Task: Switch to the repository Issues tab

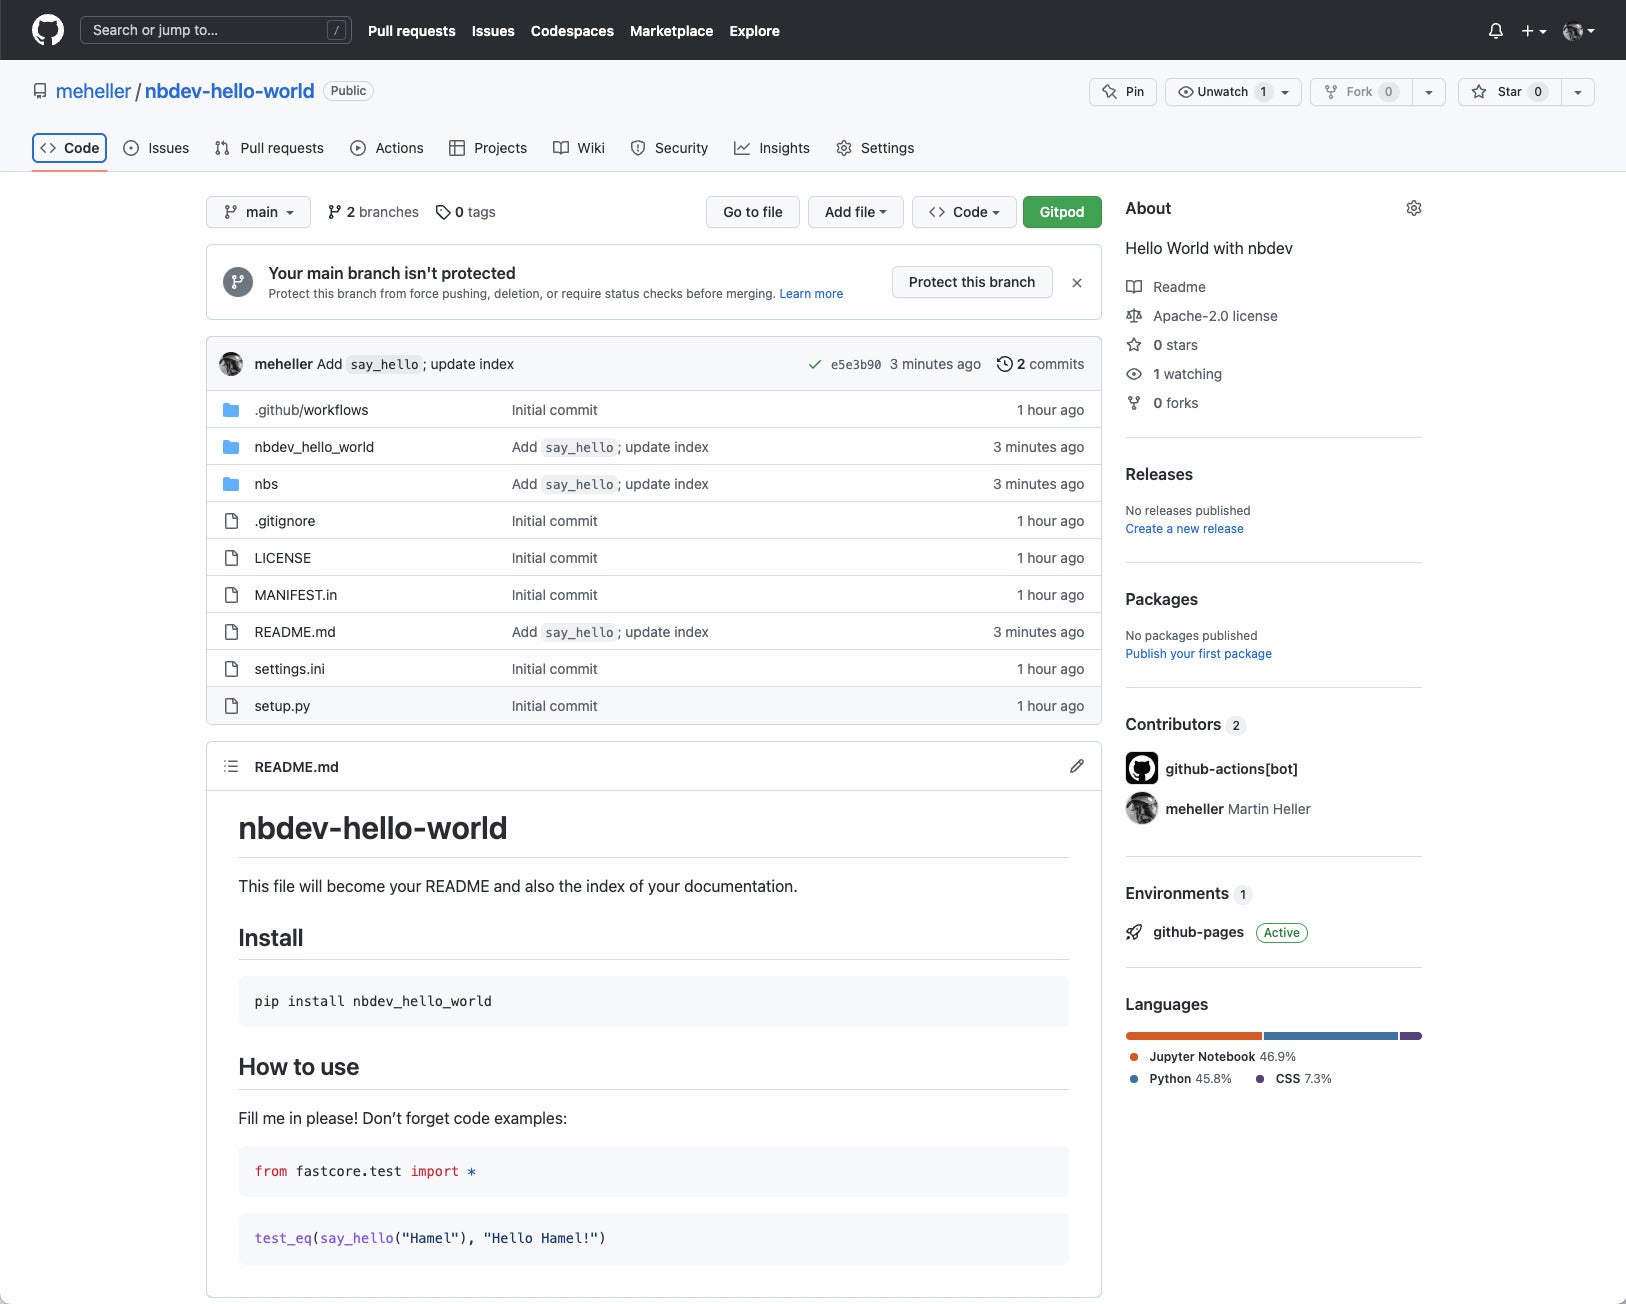Action: tap(156, 148)
